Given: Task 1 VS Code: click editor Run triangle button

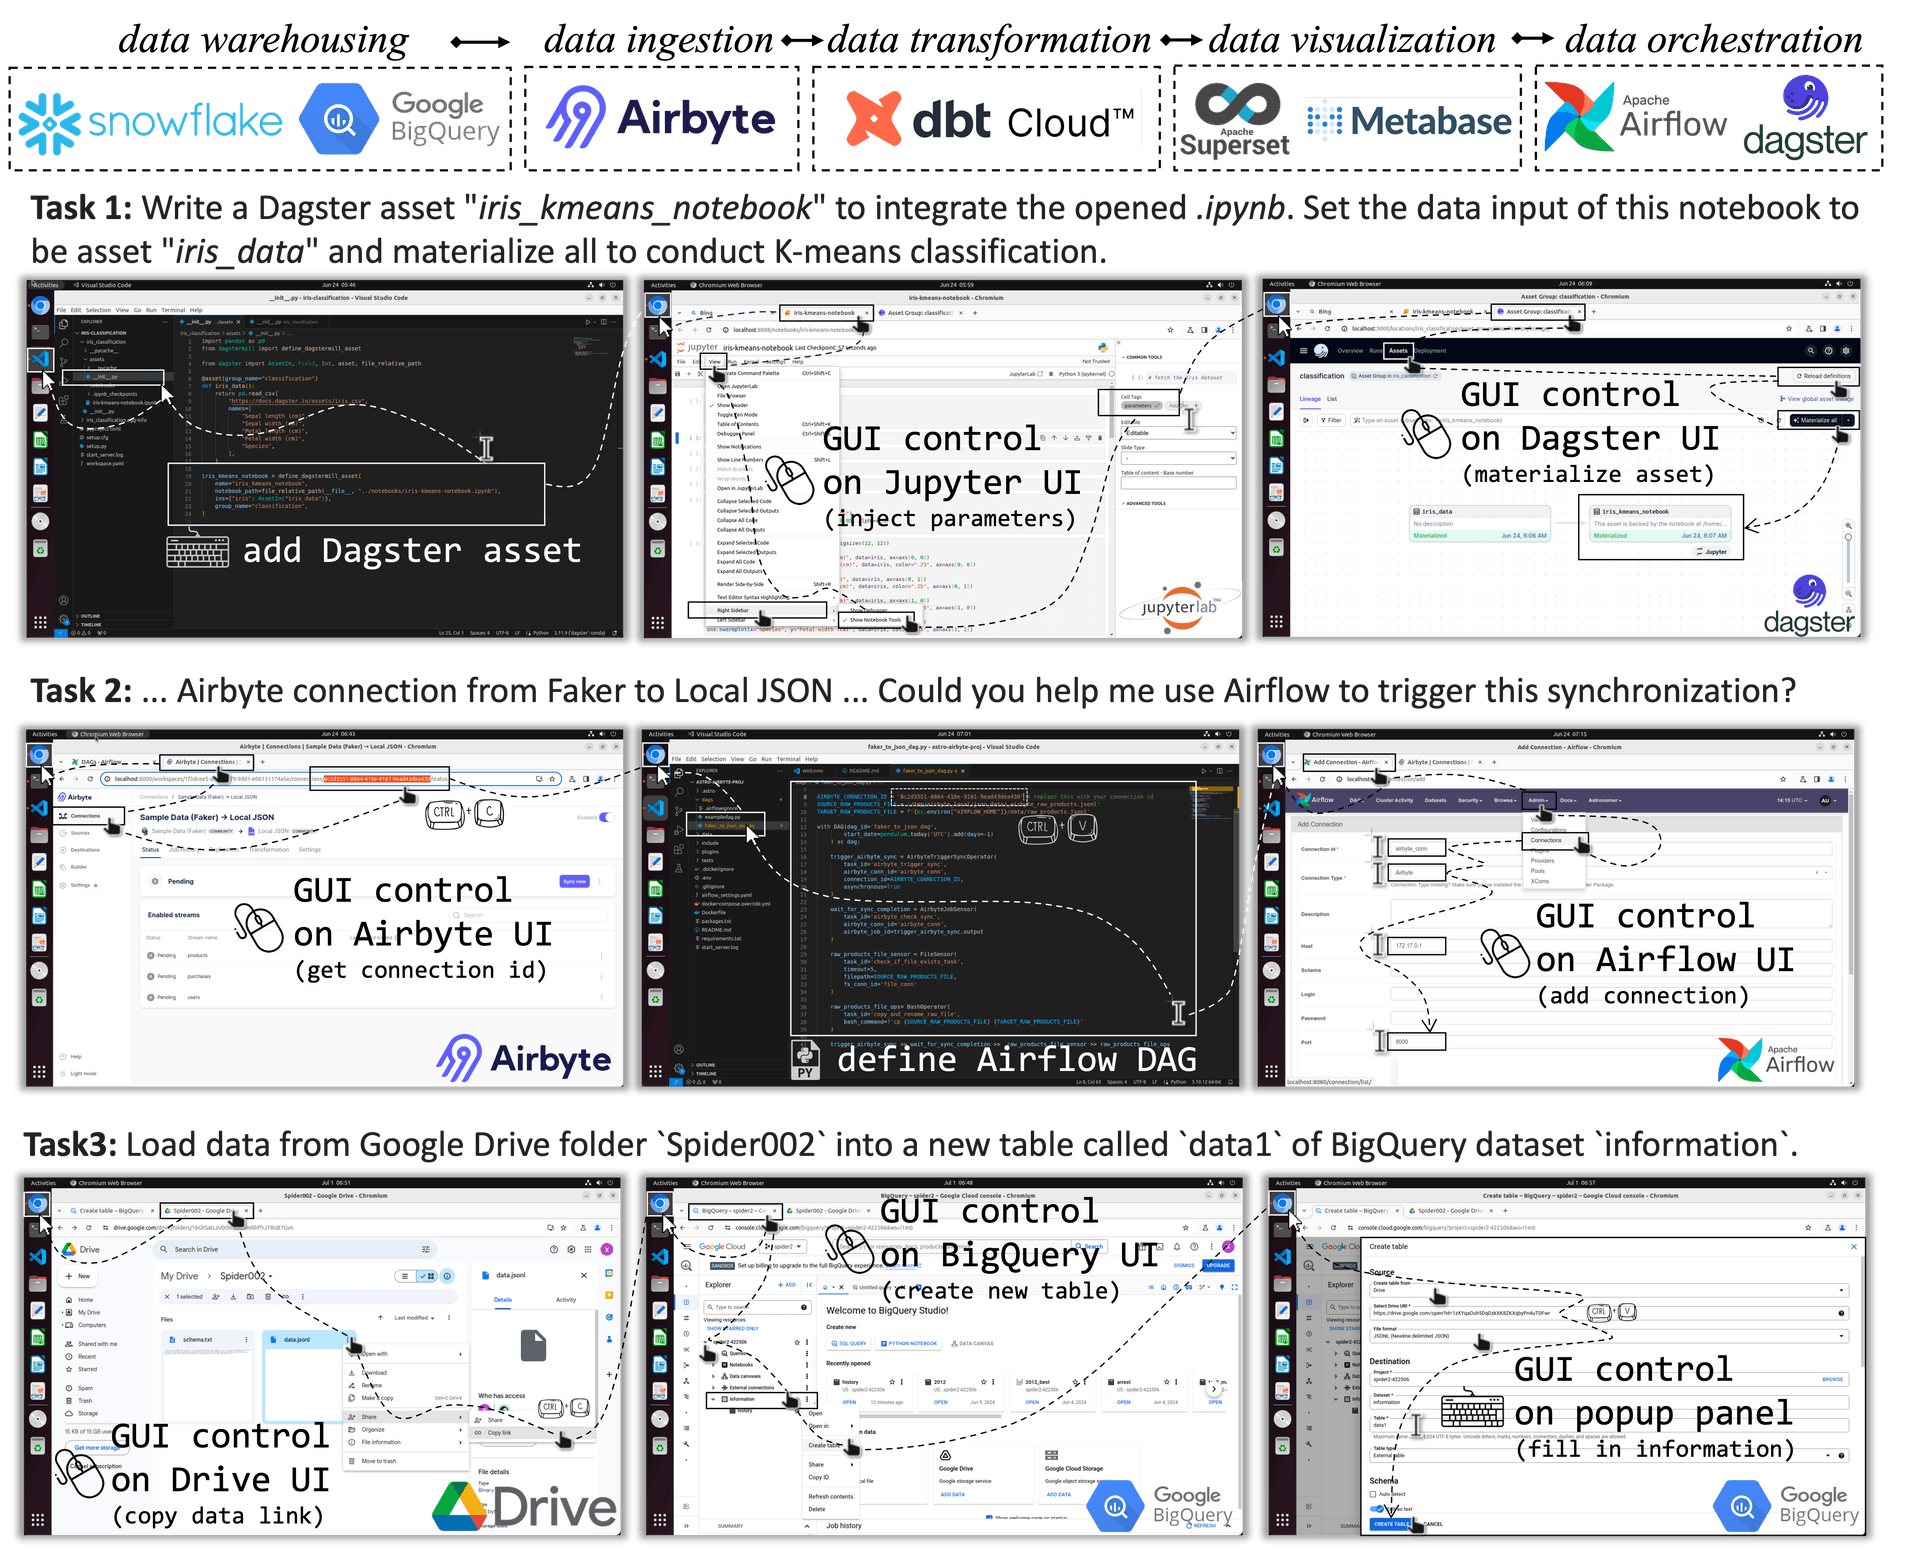Looking at the screenshot, I should (588, 322).
